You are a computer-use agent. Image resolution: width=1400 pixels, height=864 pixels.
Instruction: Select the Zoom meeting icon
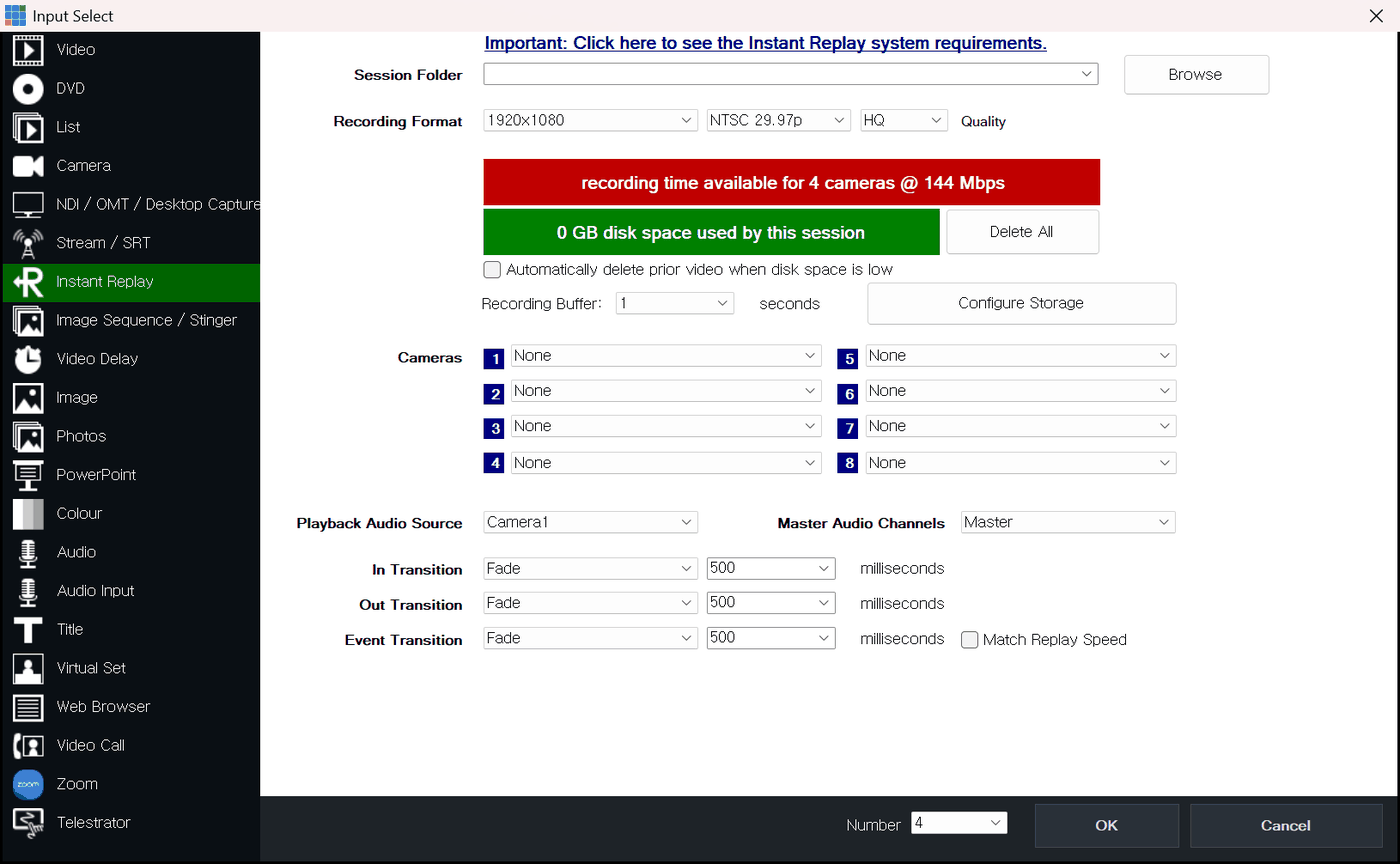(x=28, y=784)
